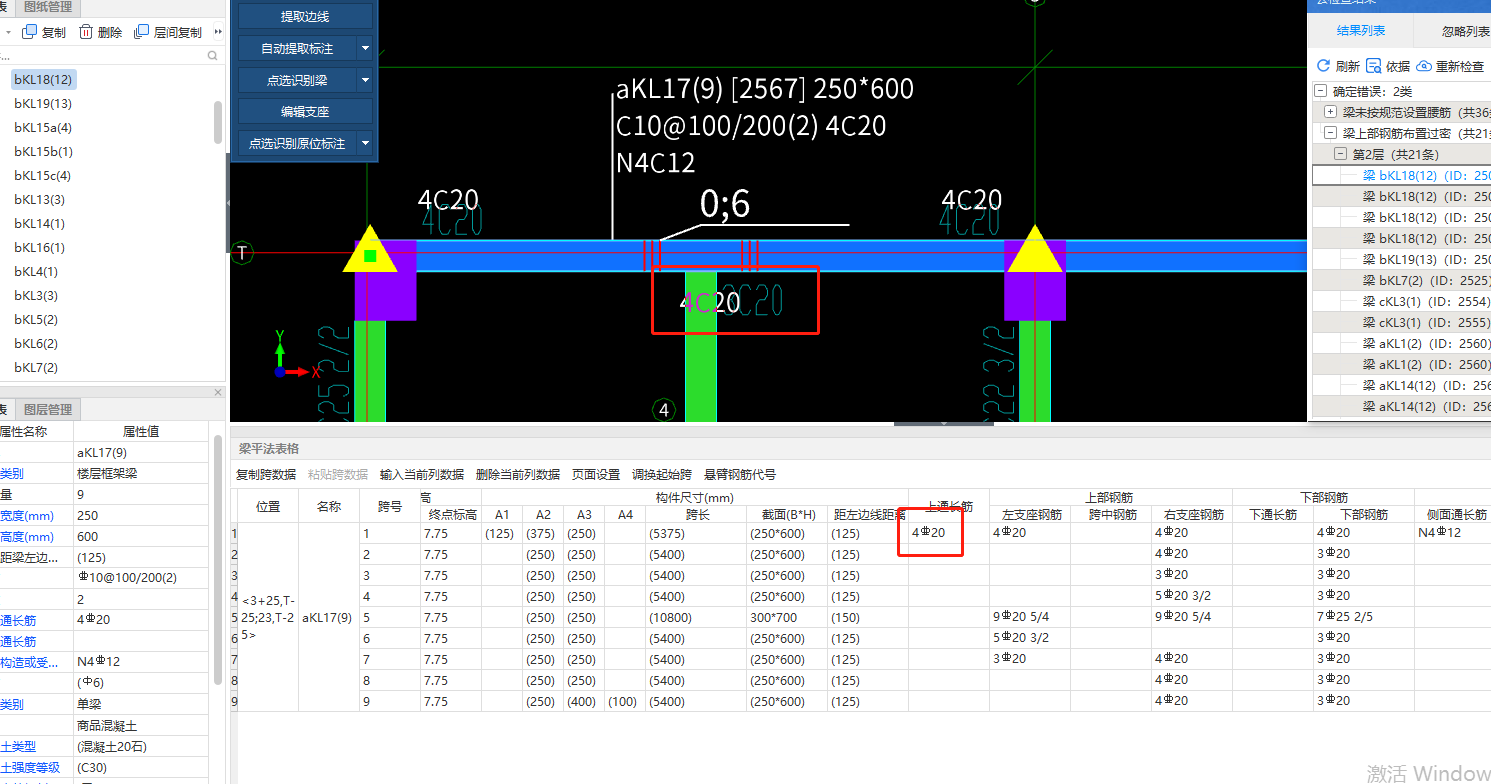Click 点选识别原位标注 button

[x=297, y=144]
